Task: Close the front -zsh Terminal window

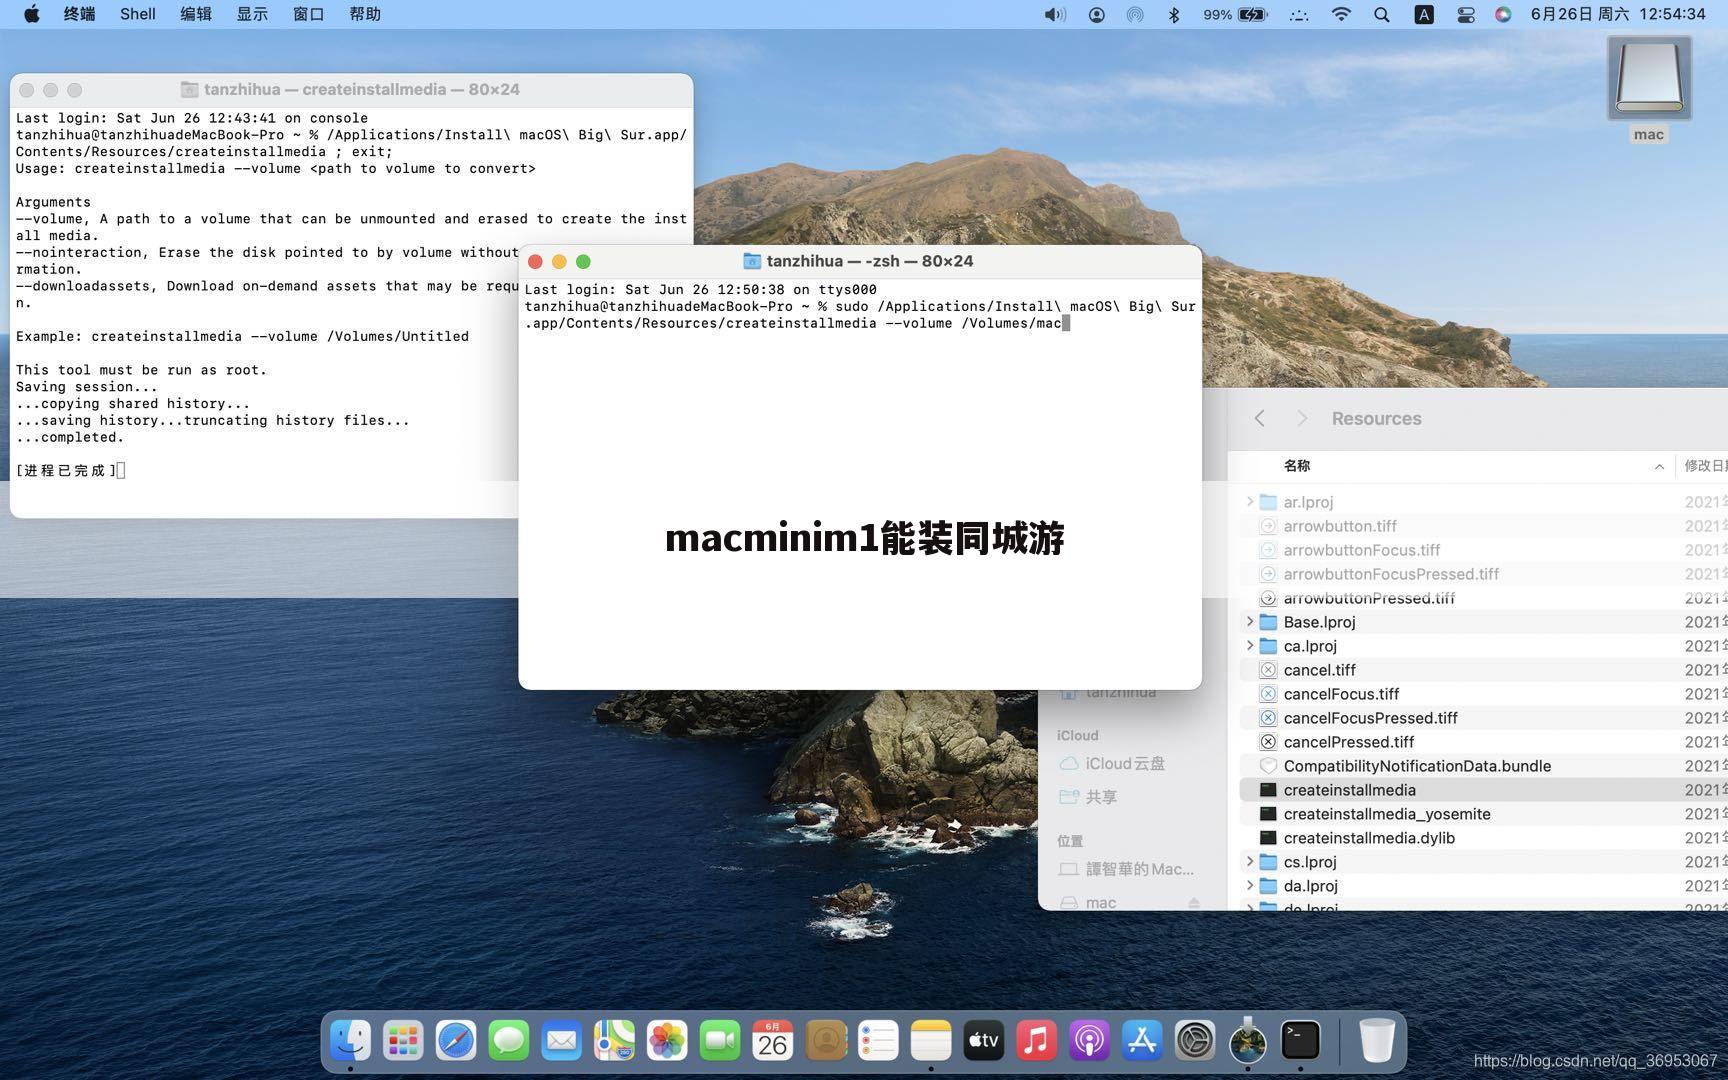Action: tap(535, 261)
